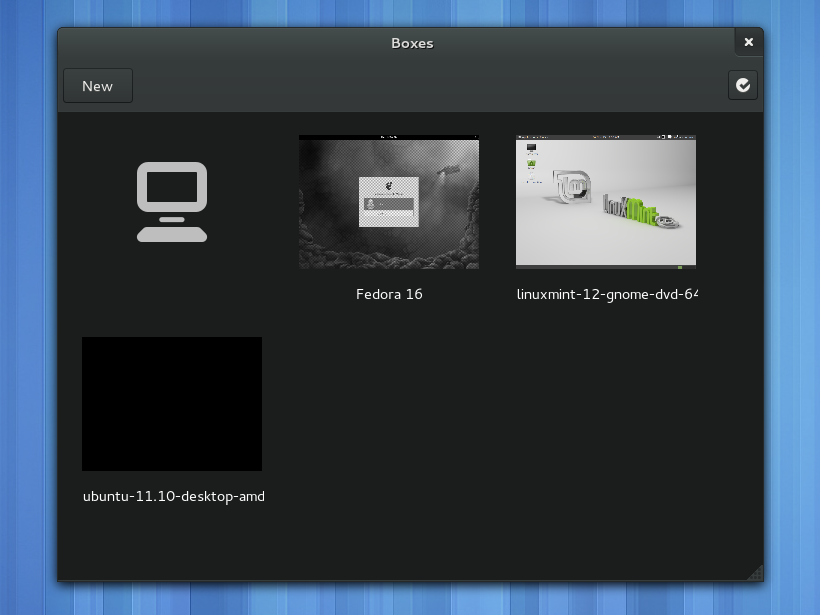Image resolution: width=820 pixels, height=615 pixels.
Task: Open the unnamed box with computer icon
Action: click(x=172, y=202)
